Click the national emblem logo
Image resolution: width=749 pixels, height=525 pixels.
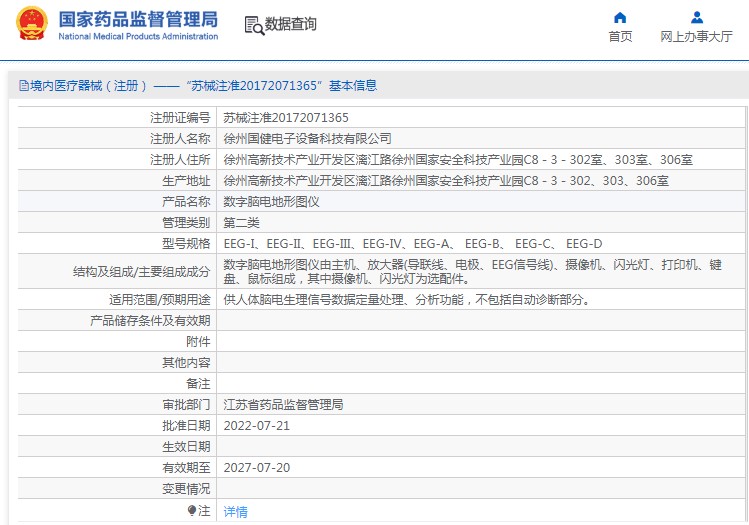[x=31, y=26]
